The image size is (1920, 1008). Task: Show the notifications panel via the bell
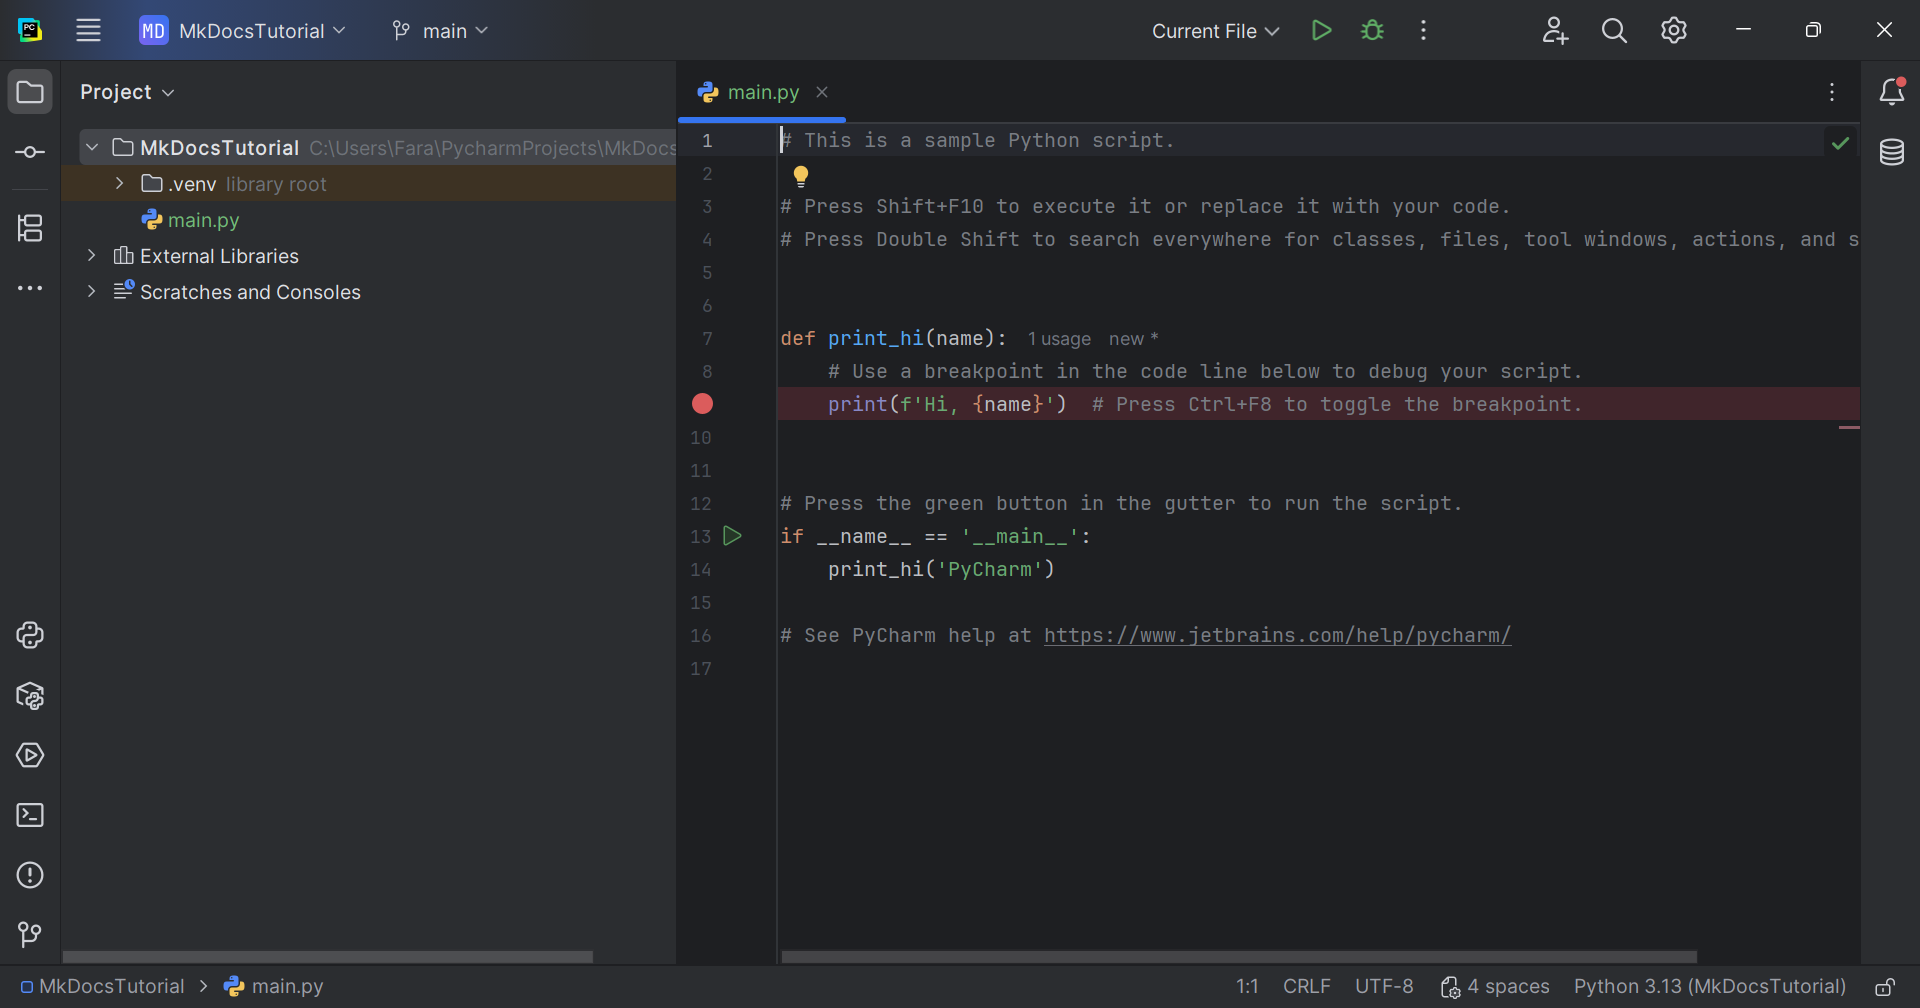pyautogui.click(x=1893, y=92)
